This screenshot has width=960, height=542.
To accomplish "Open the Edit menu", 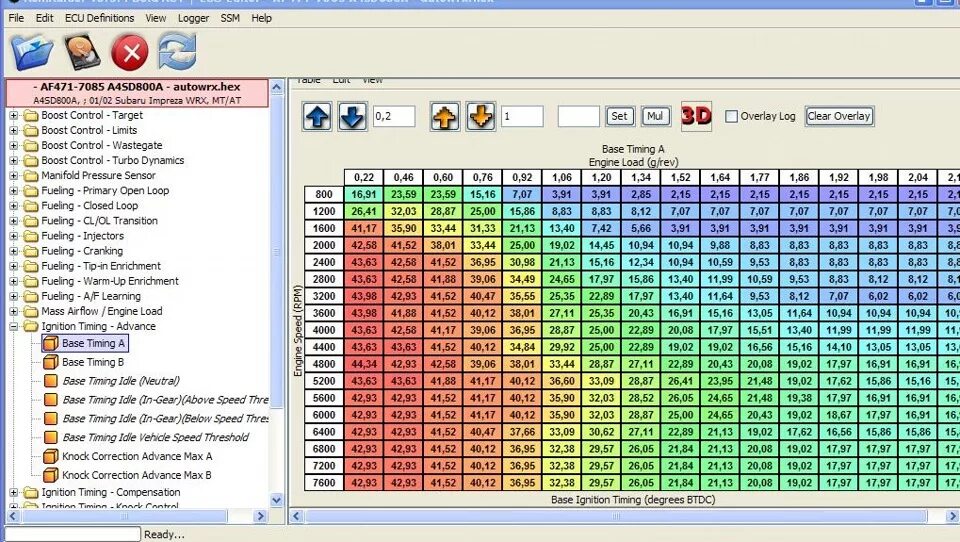I will click(44, 18).
